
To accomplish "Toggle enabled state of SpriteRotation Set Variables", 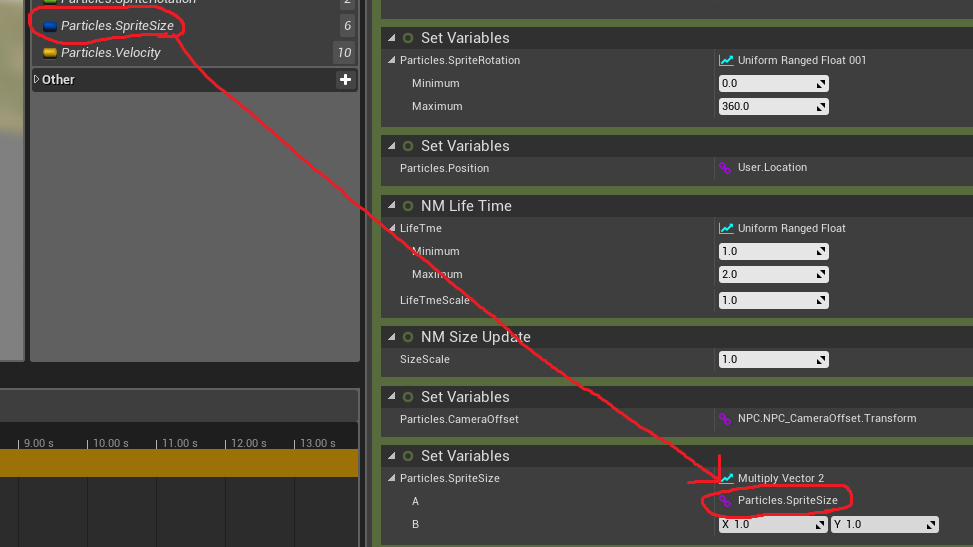I will coord(408,38).
